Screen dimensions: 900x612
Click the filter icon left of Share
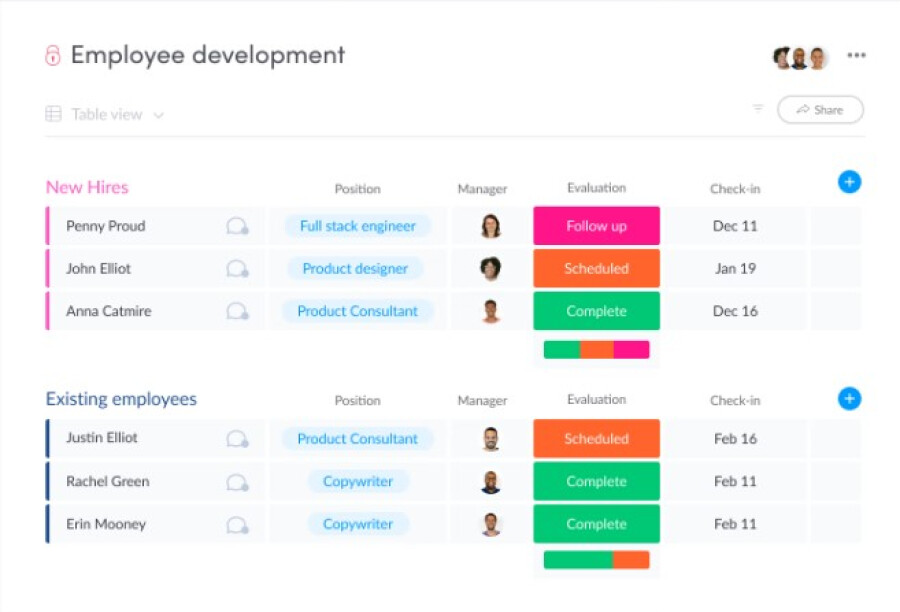[758, 108]
